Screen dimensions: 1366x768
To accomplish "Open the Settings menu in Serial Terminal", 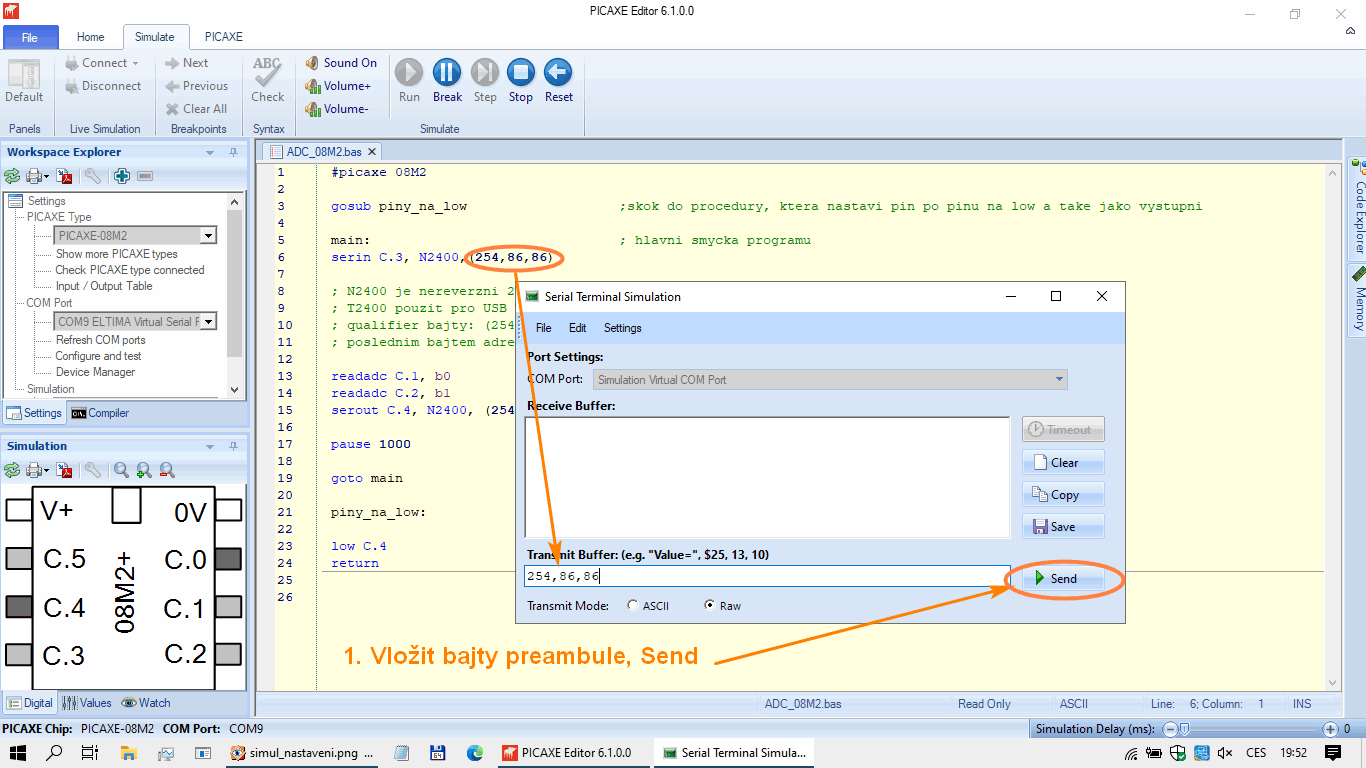I will point(622,328).
